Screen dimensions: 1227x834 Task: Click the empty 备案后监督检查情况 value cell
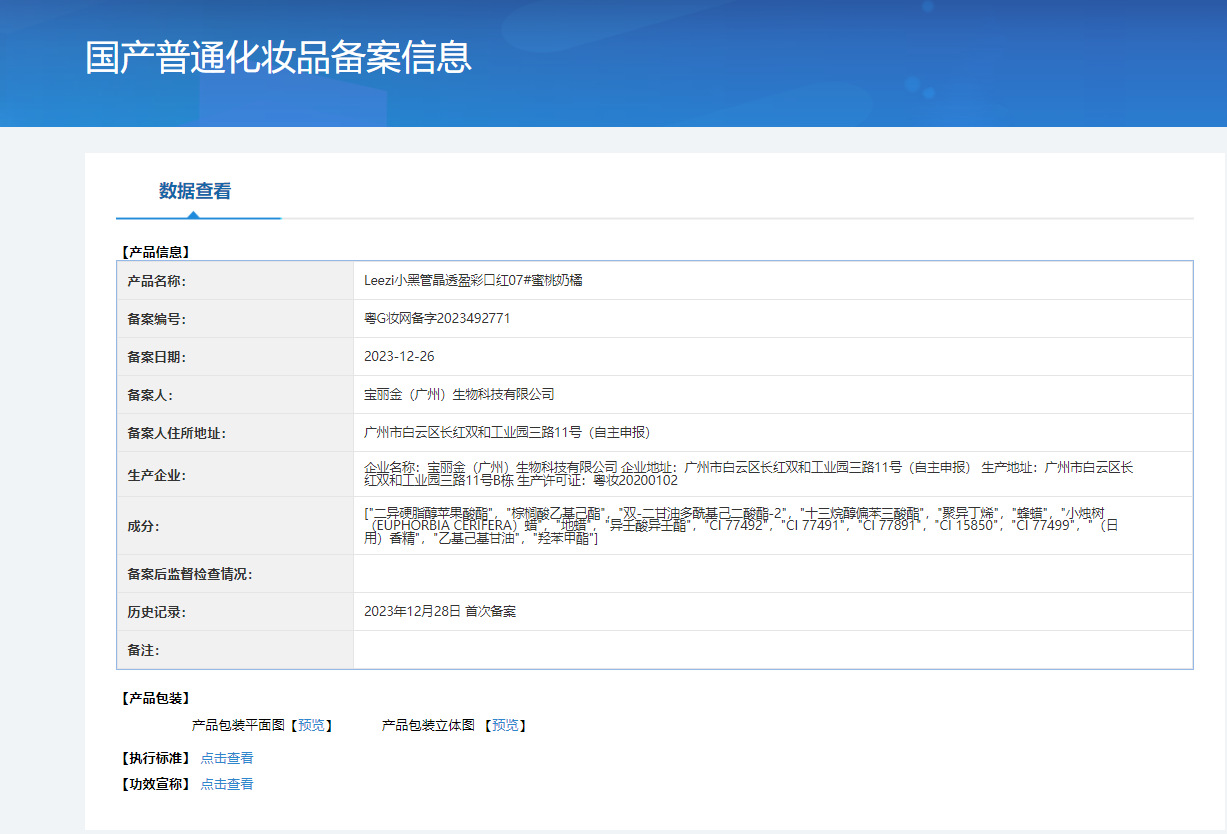pos(772,574)
